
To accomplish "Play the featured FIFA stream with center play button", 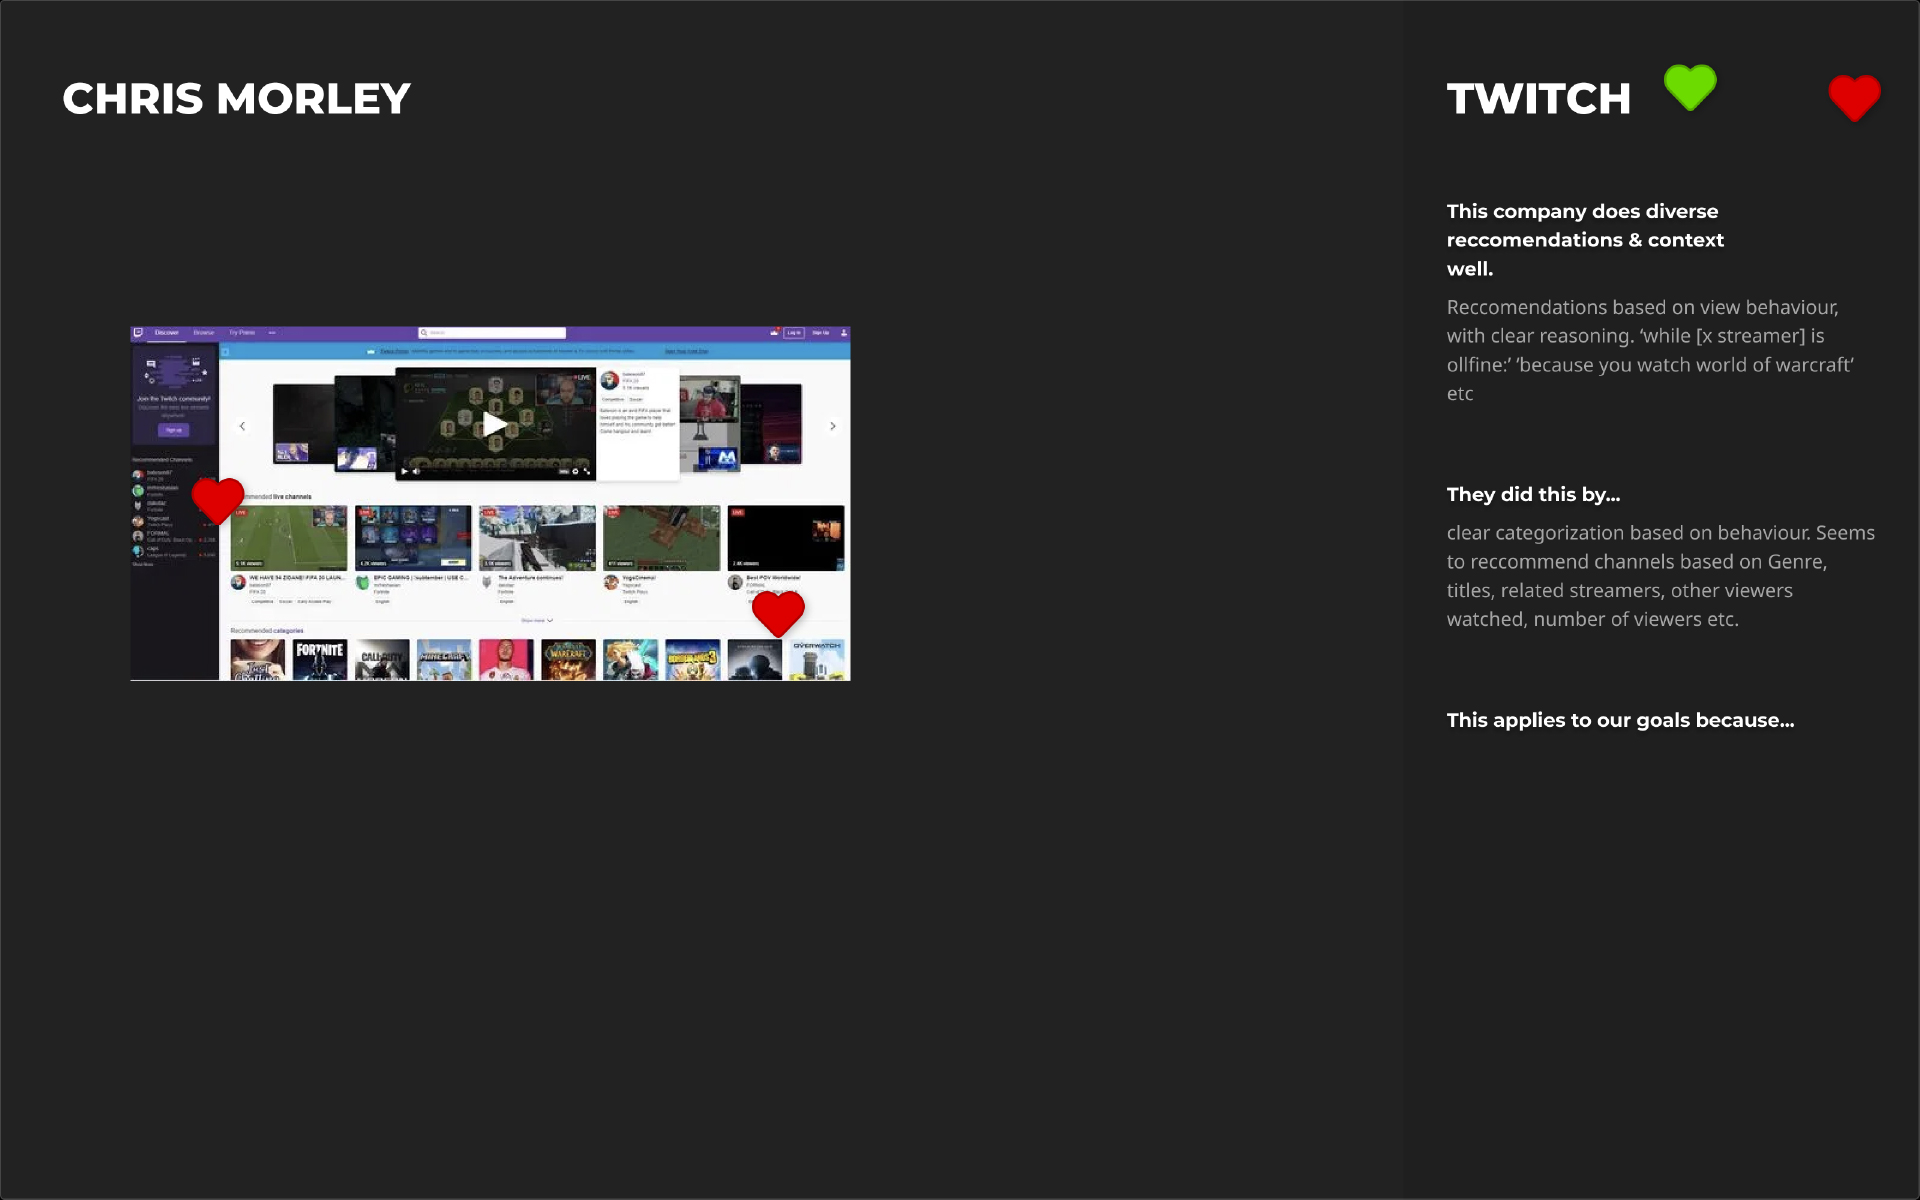I will pyautogui.click(x=495, y=424).
